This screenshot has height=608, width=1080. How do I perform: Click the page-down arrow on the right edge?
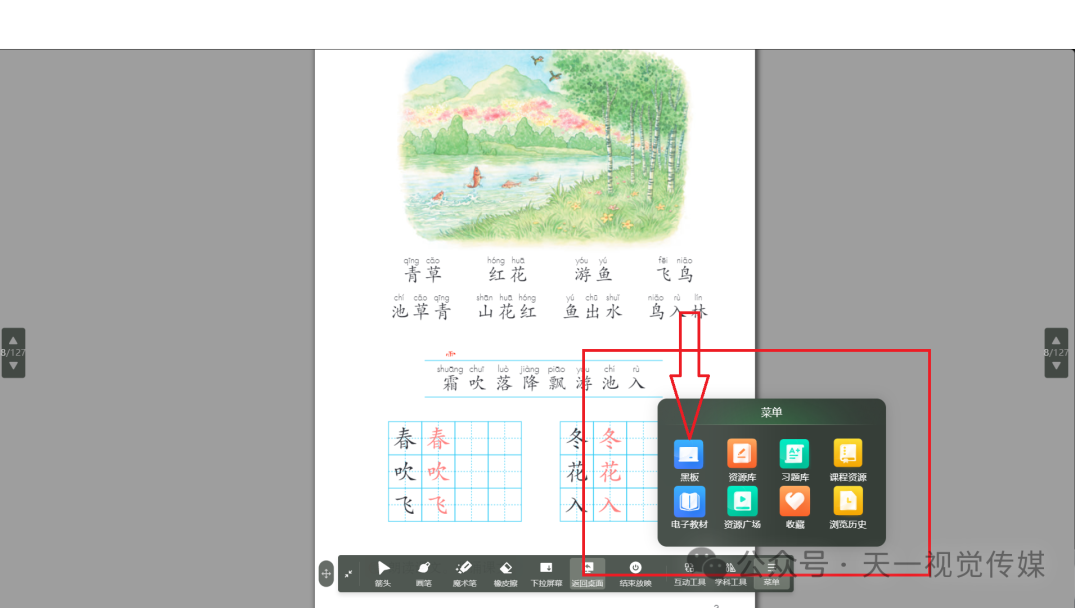point(1057,366)
